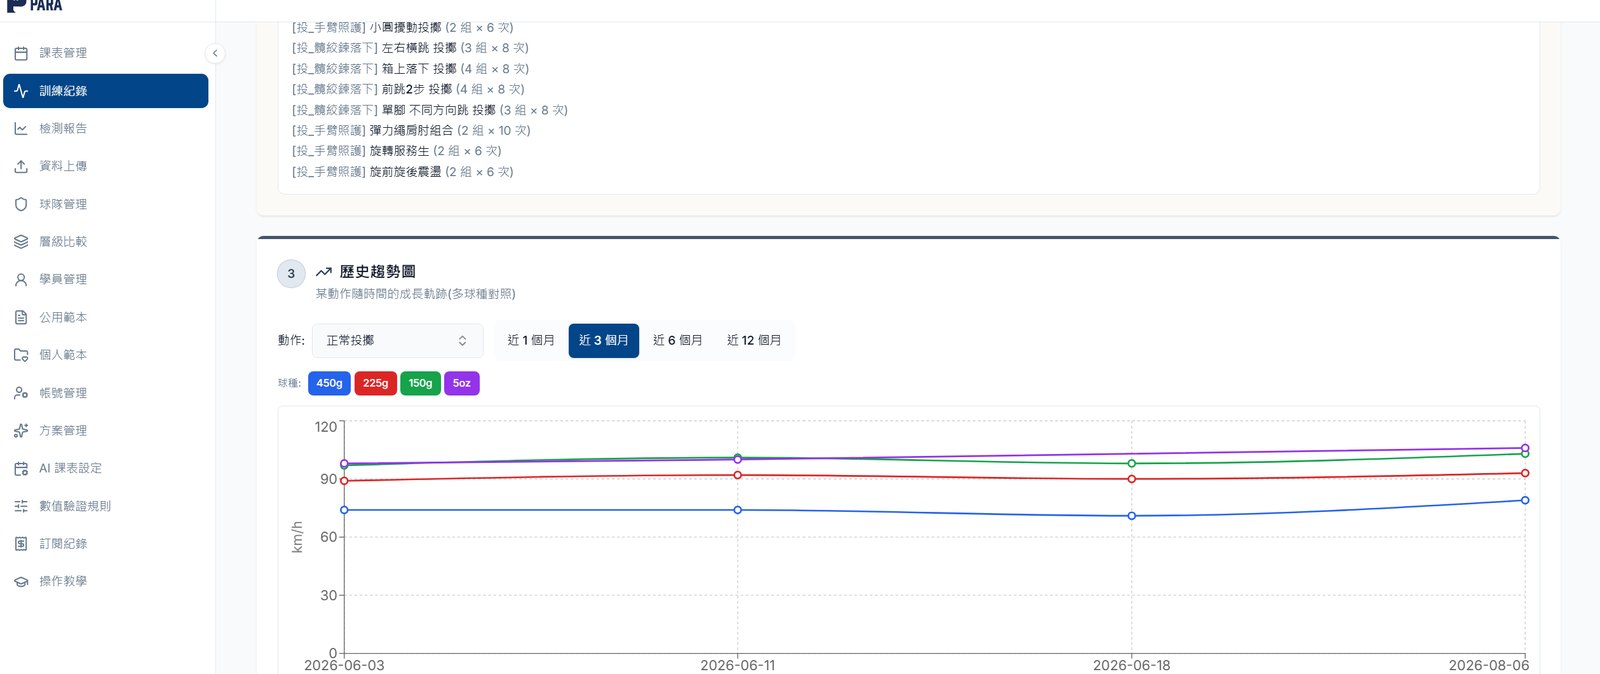The image size is (1600, 674).
Task: Toggle the 150g ball type series
Action: tap(421, 383)
